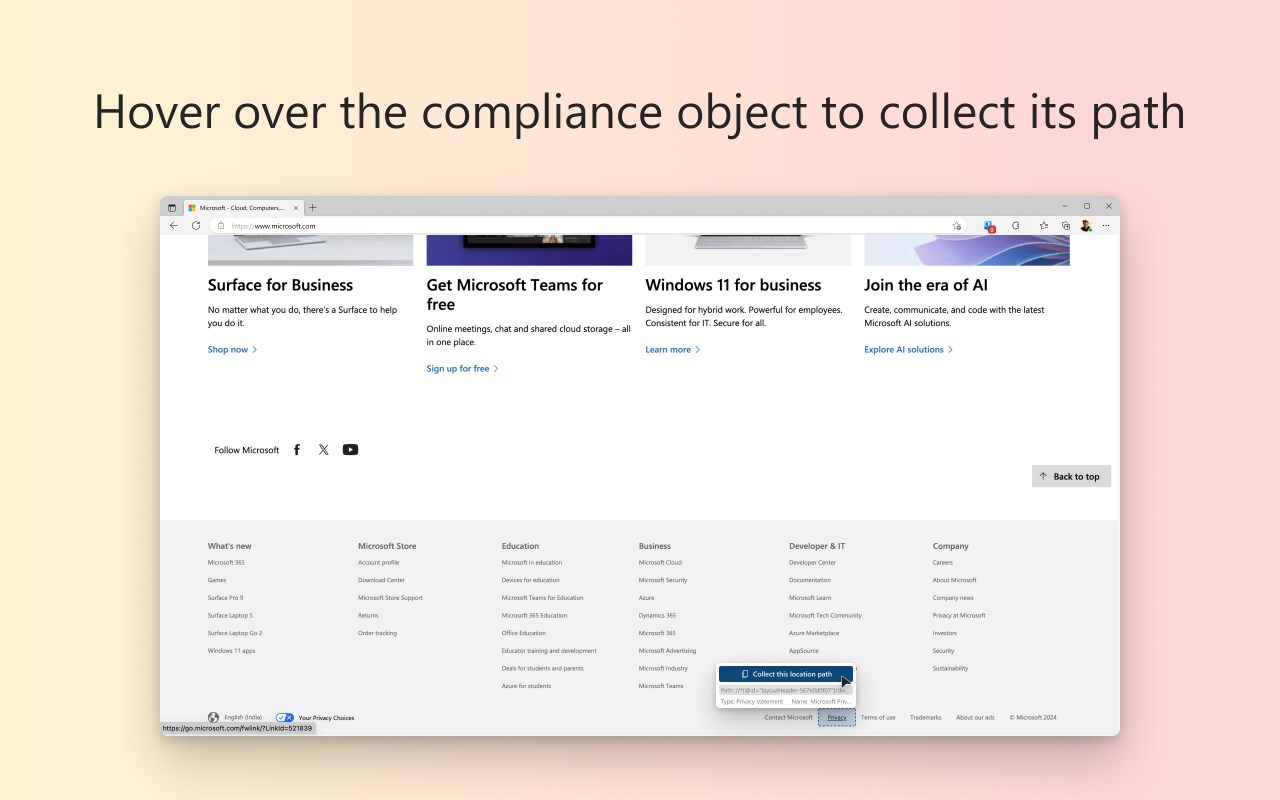Add this page to favorites
Image resolution: width=1280 pixels, height=800 pixels.
tap(957, 226)
